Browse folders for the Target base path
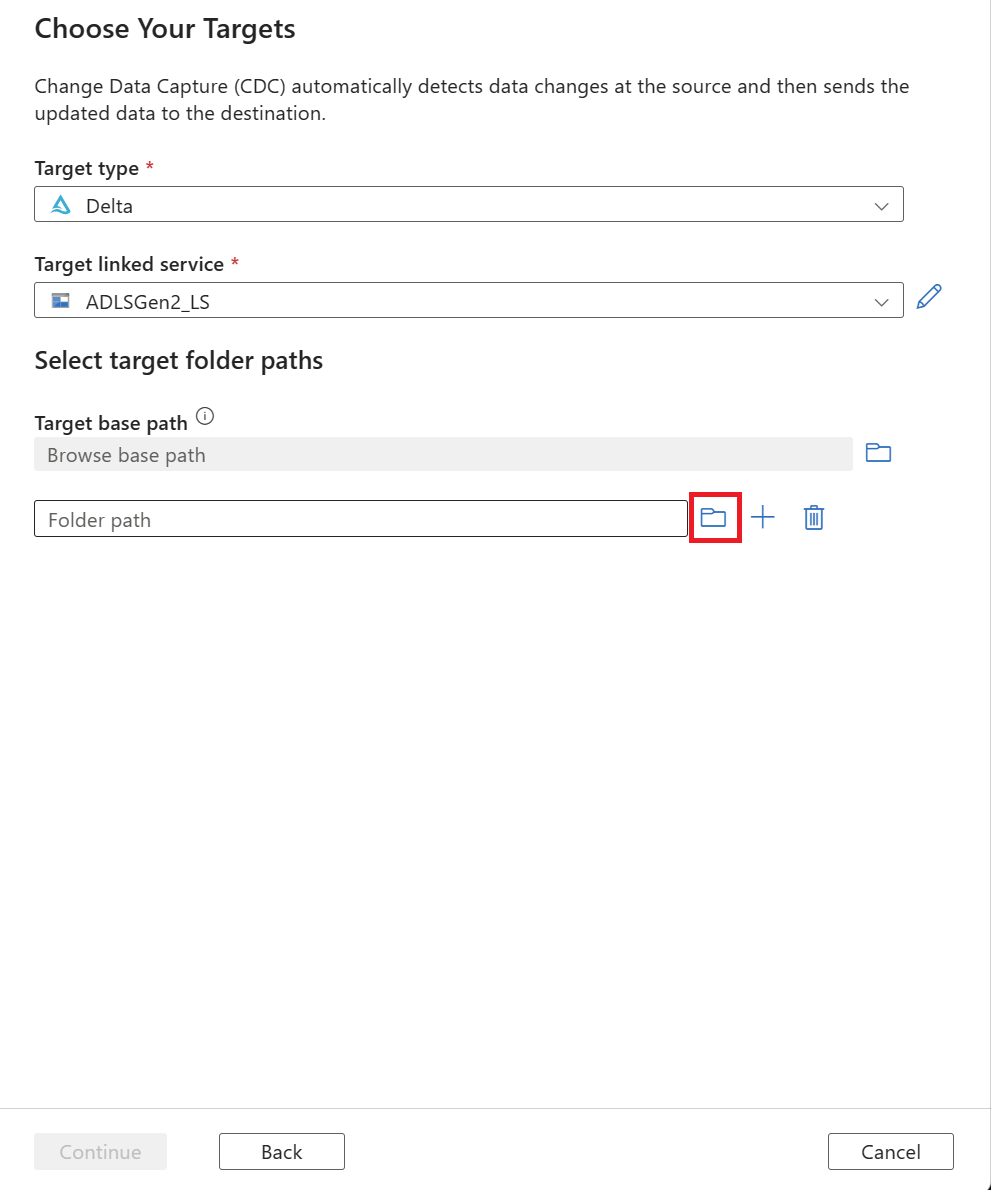Viewport: 991px width, 1190px height. click(878, 453)
